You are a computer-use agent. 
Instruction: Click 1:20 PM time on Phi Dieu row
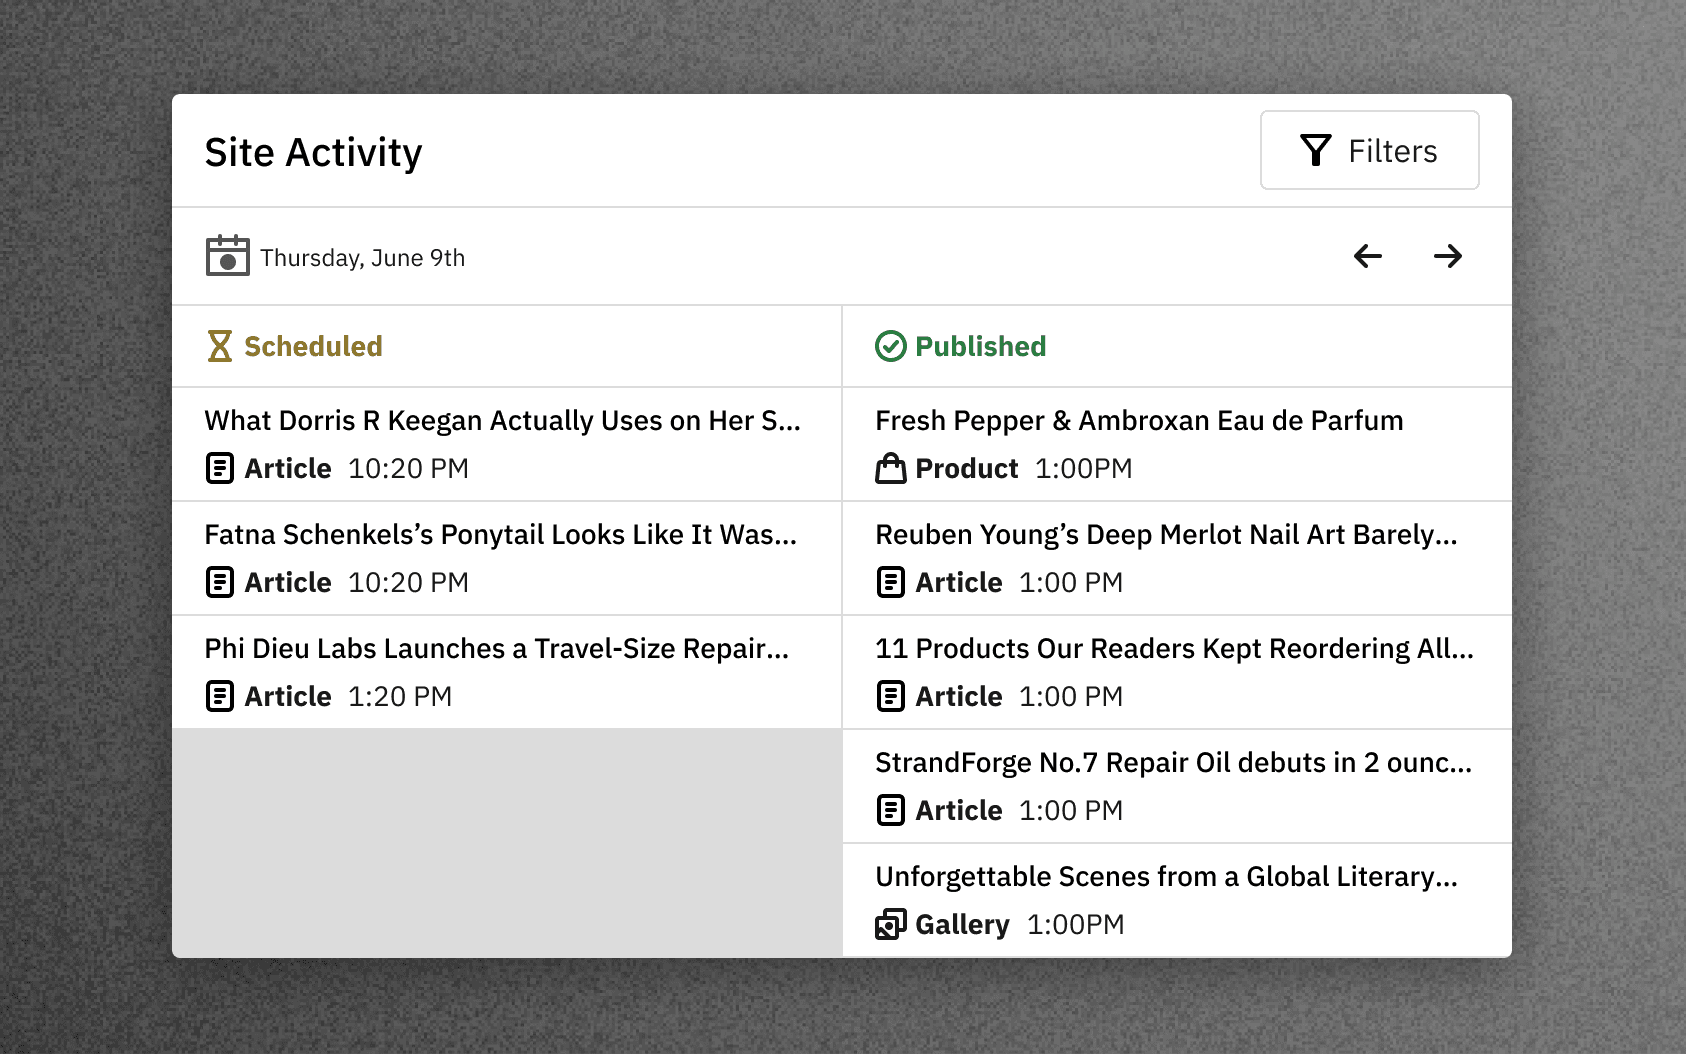pos(400,697)
